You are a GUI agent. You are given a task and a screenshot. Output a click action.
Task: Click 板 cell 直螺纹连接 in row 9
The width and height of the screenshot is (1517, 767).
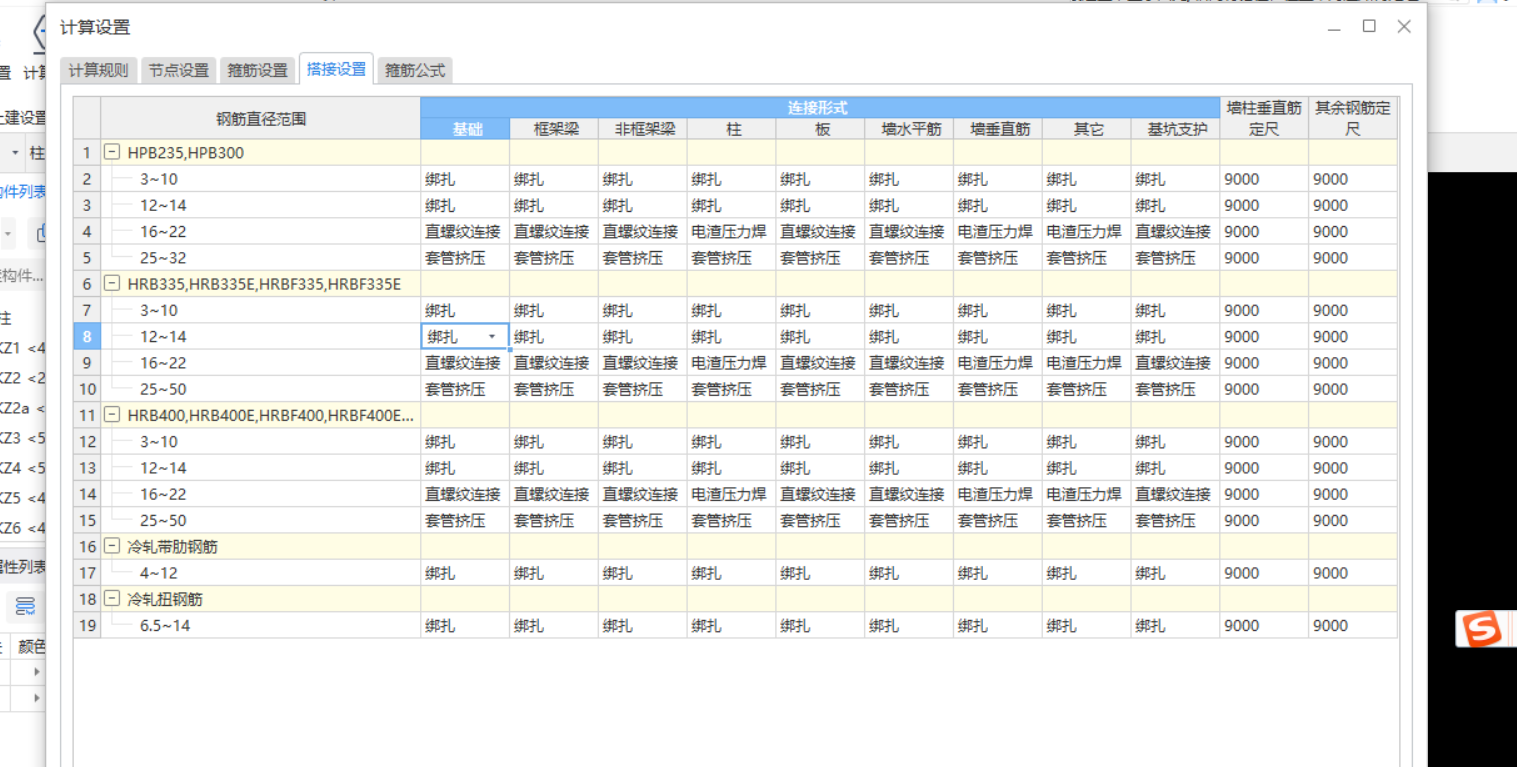tap(820, 363)
